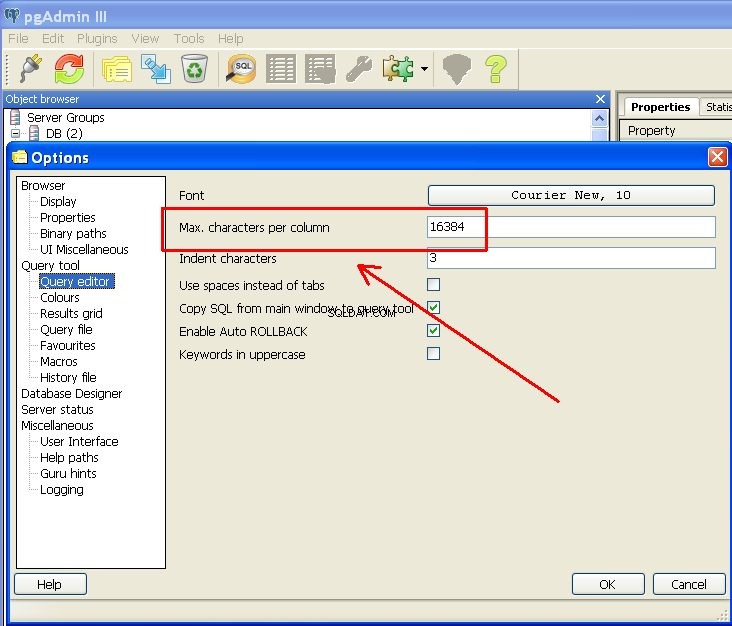
Task: Select Miscellaneous in the options tree
Action: (x=57, y=425)
